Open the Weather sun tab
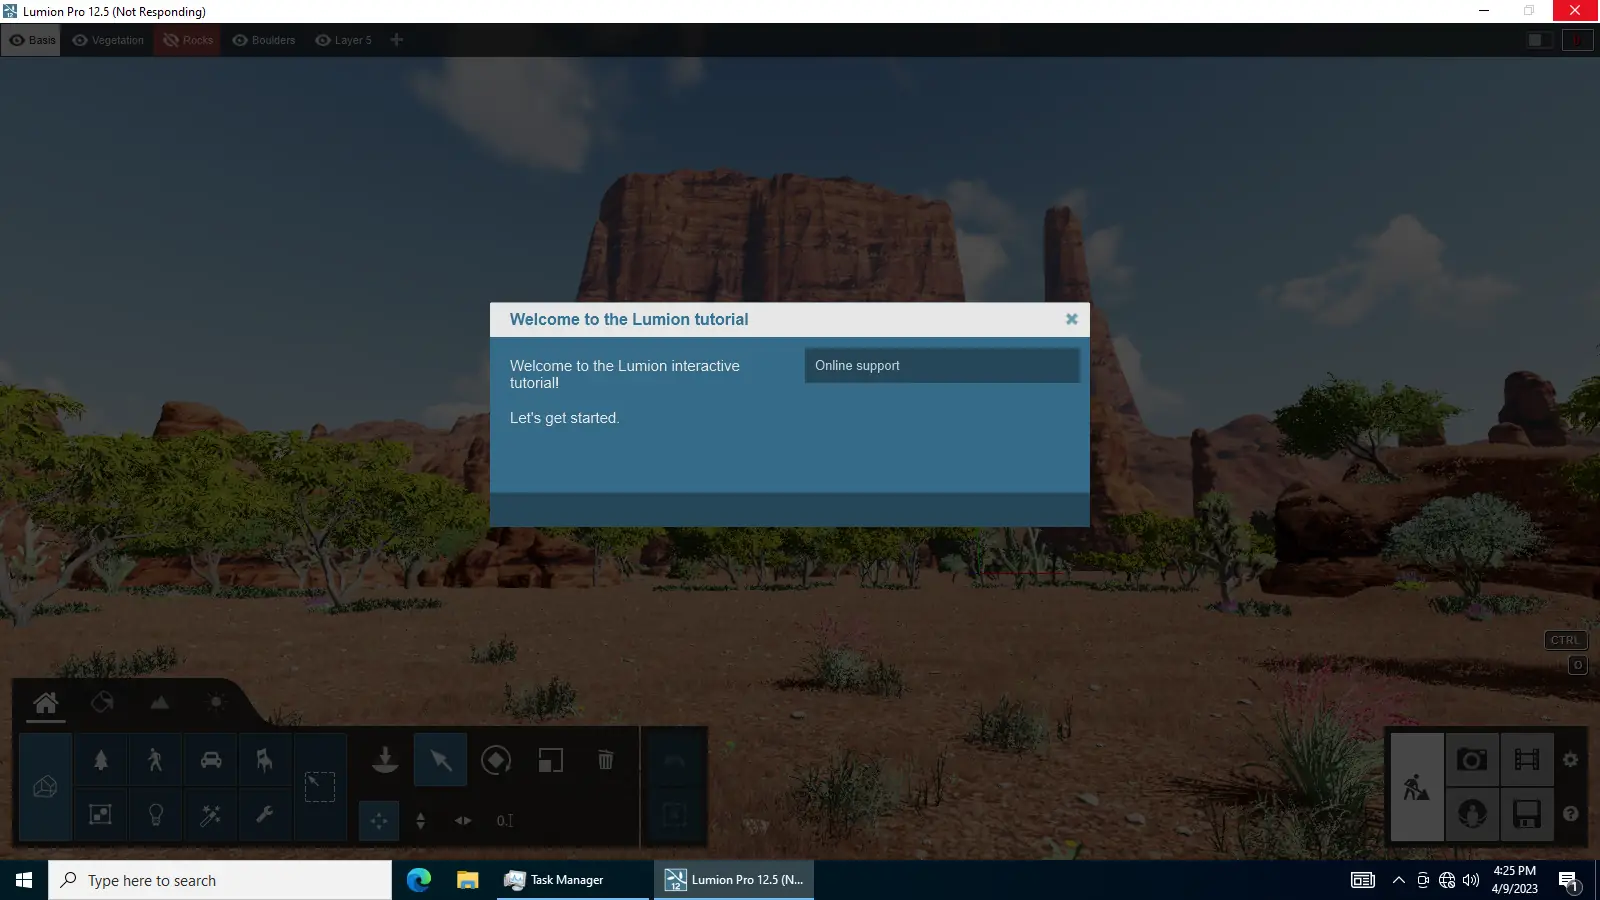1600x900 pixels. [216, 703]
